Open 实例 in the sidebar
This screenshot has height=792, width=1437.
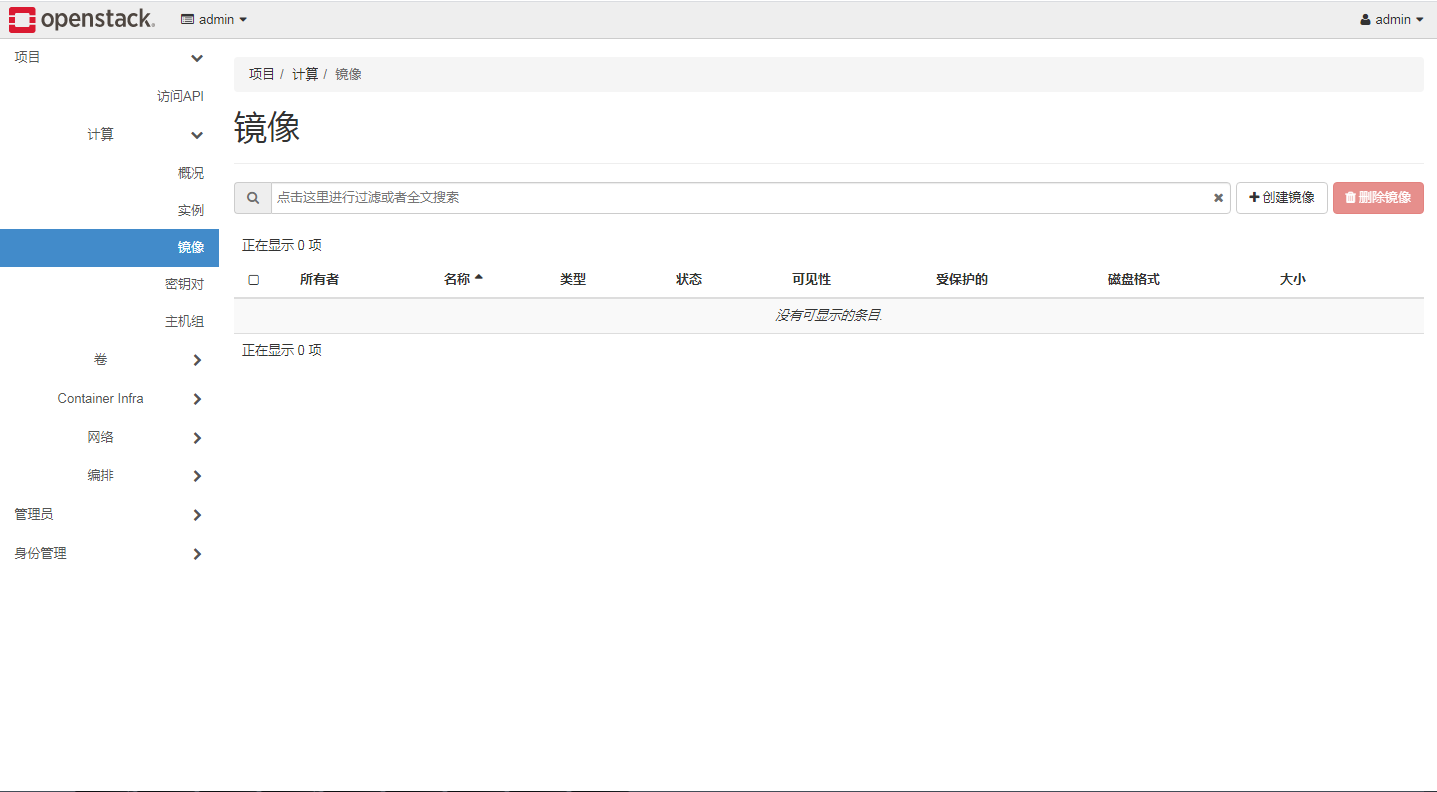pyautogui.click(x=191, y=210)
